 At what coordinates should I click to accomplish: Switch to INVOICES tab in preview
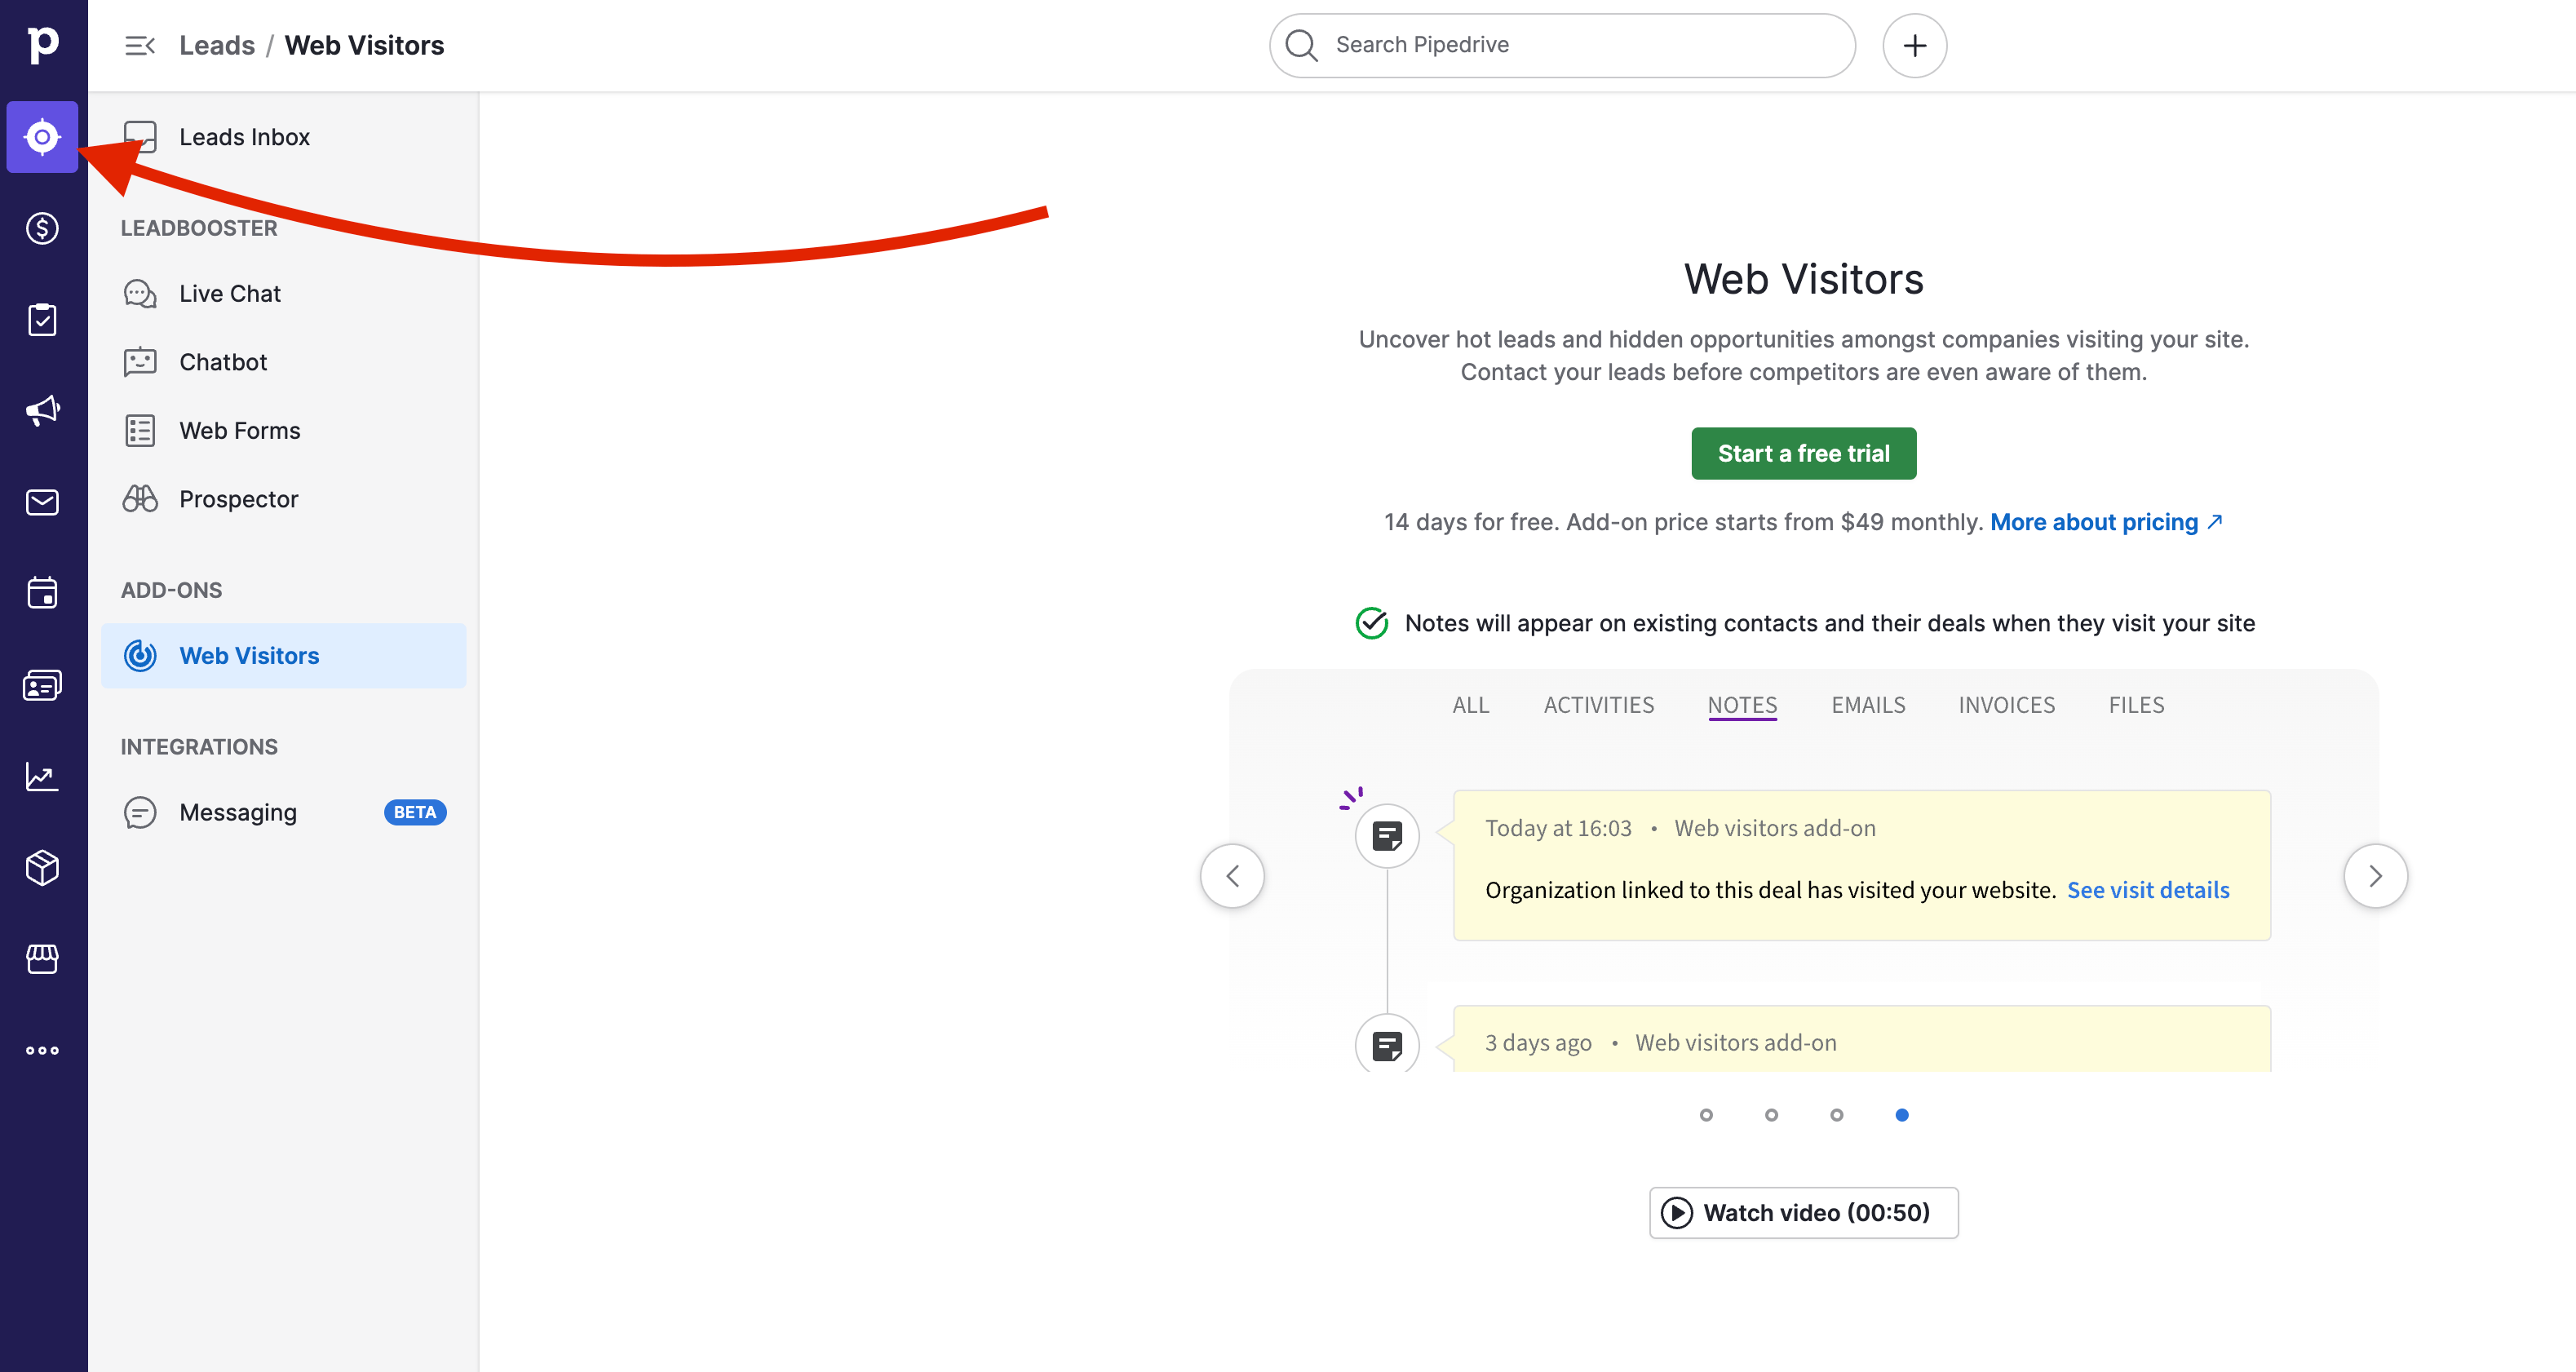pyautogui.click(x=2006, y=705)
